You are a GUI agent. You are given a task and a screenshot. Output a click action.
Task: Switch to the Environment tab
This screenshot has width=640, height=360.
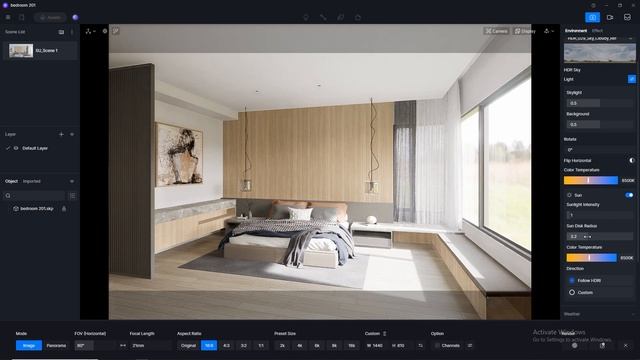point(576,31)
